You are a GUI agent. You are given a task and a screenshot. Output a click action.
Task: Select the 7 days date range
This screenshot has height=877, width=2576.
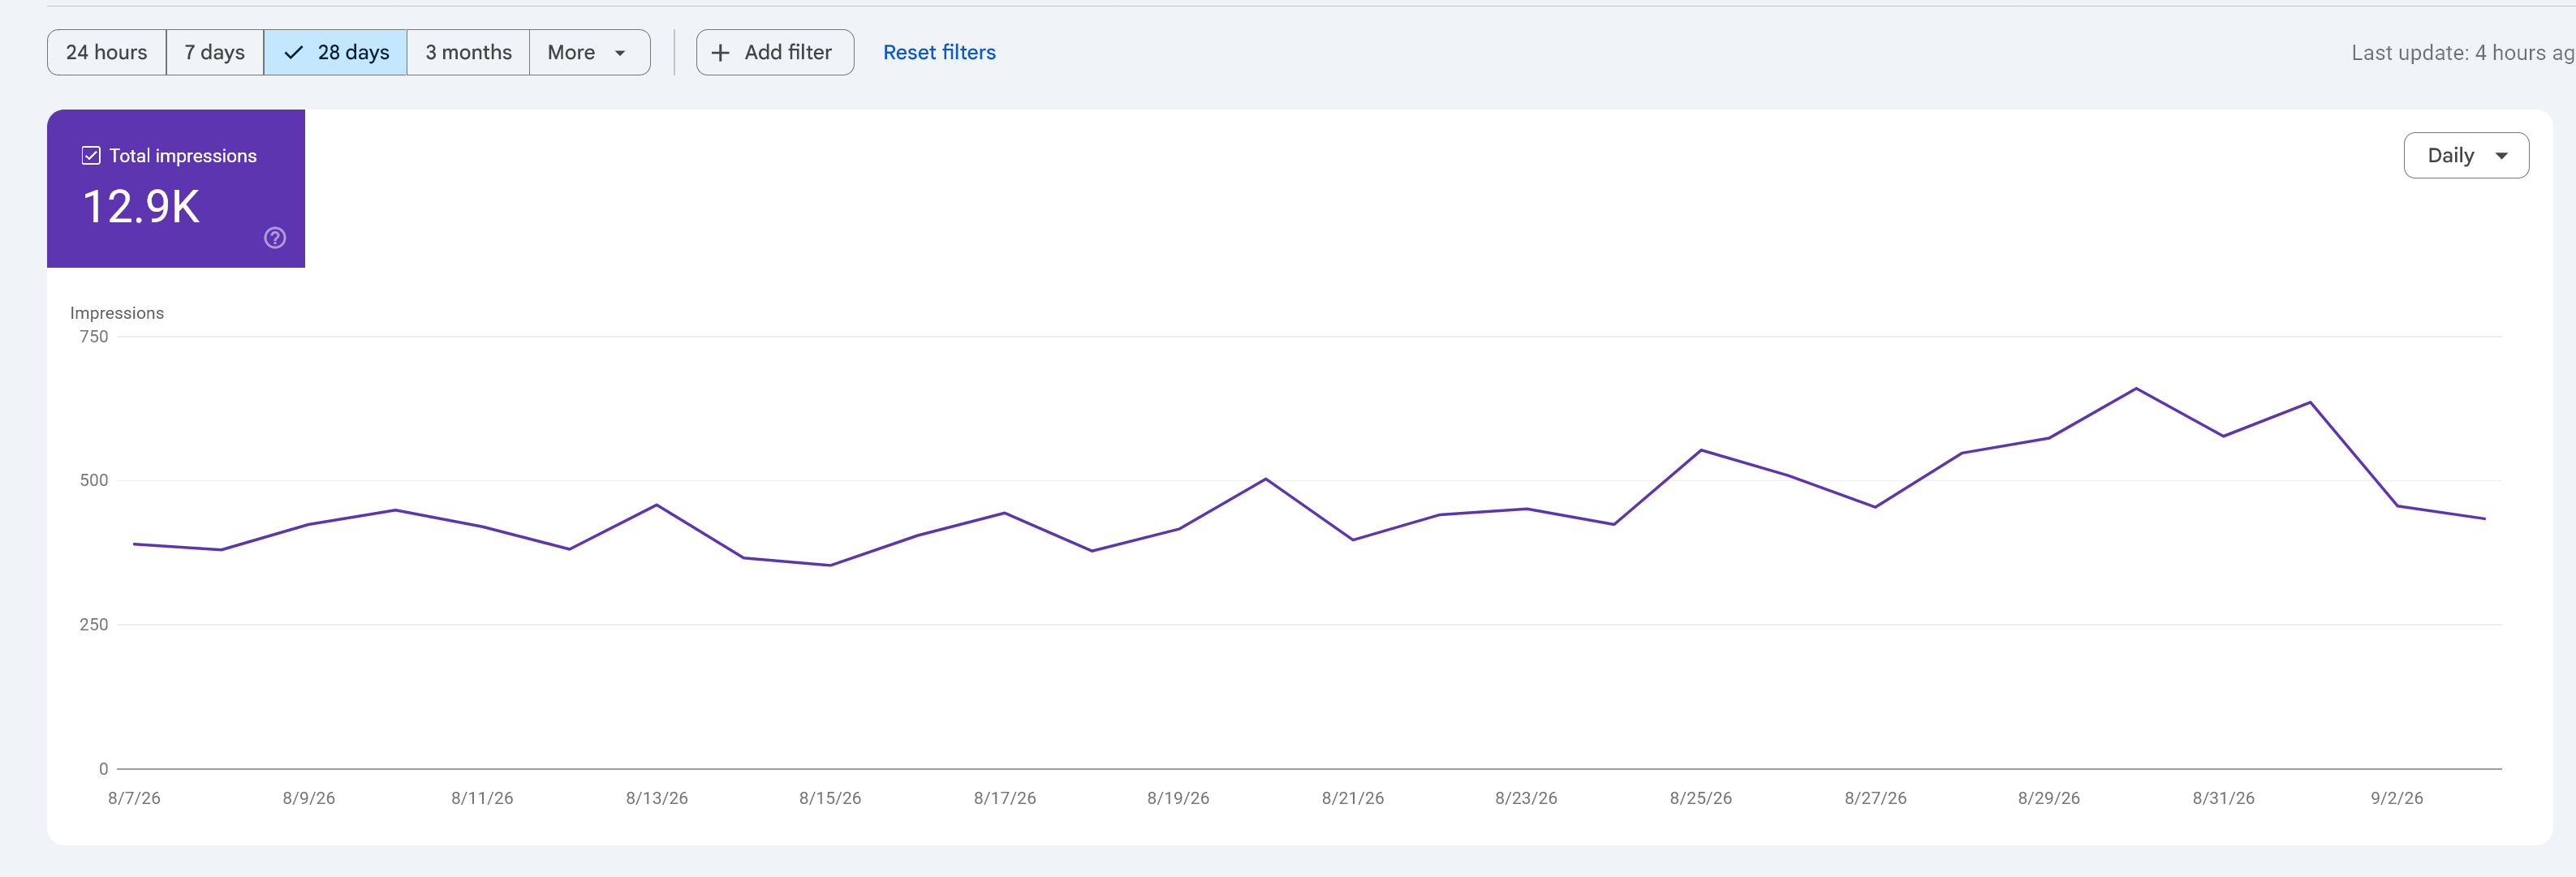[x=215, y=52]
